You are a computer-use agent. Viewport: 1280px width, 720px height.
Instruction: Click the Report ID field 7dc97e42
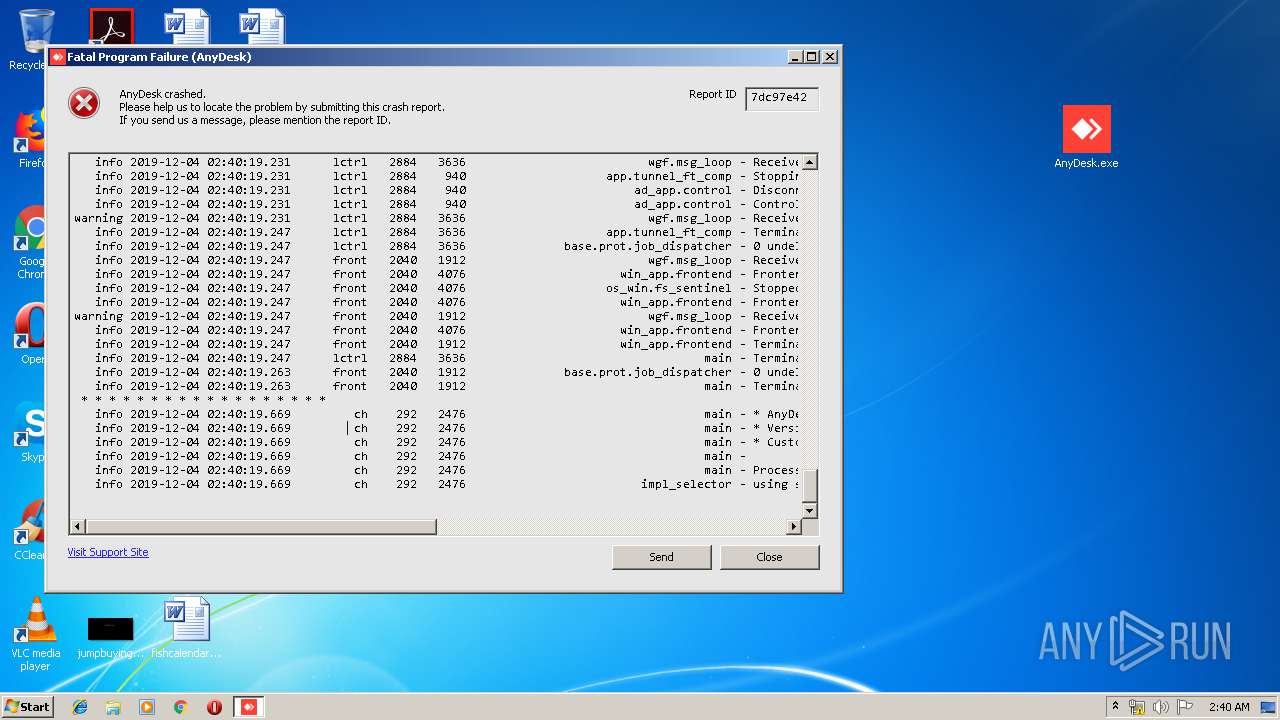[x=782, y=98]
